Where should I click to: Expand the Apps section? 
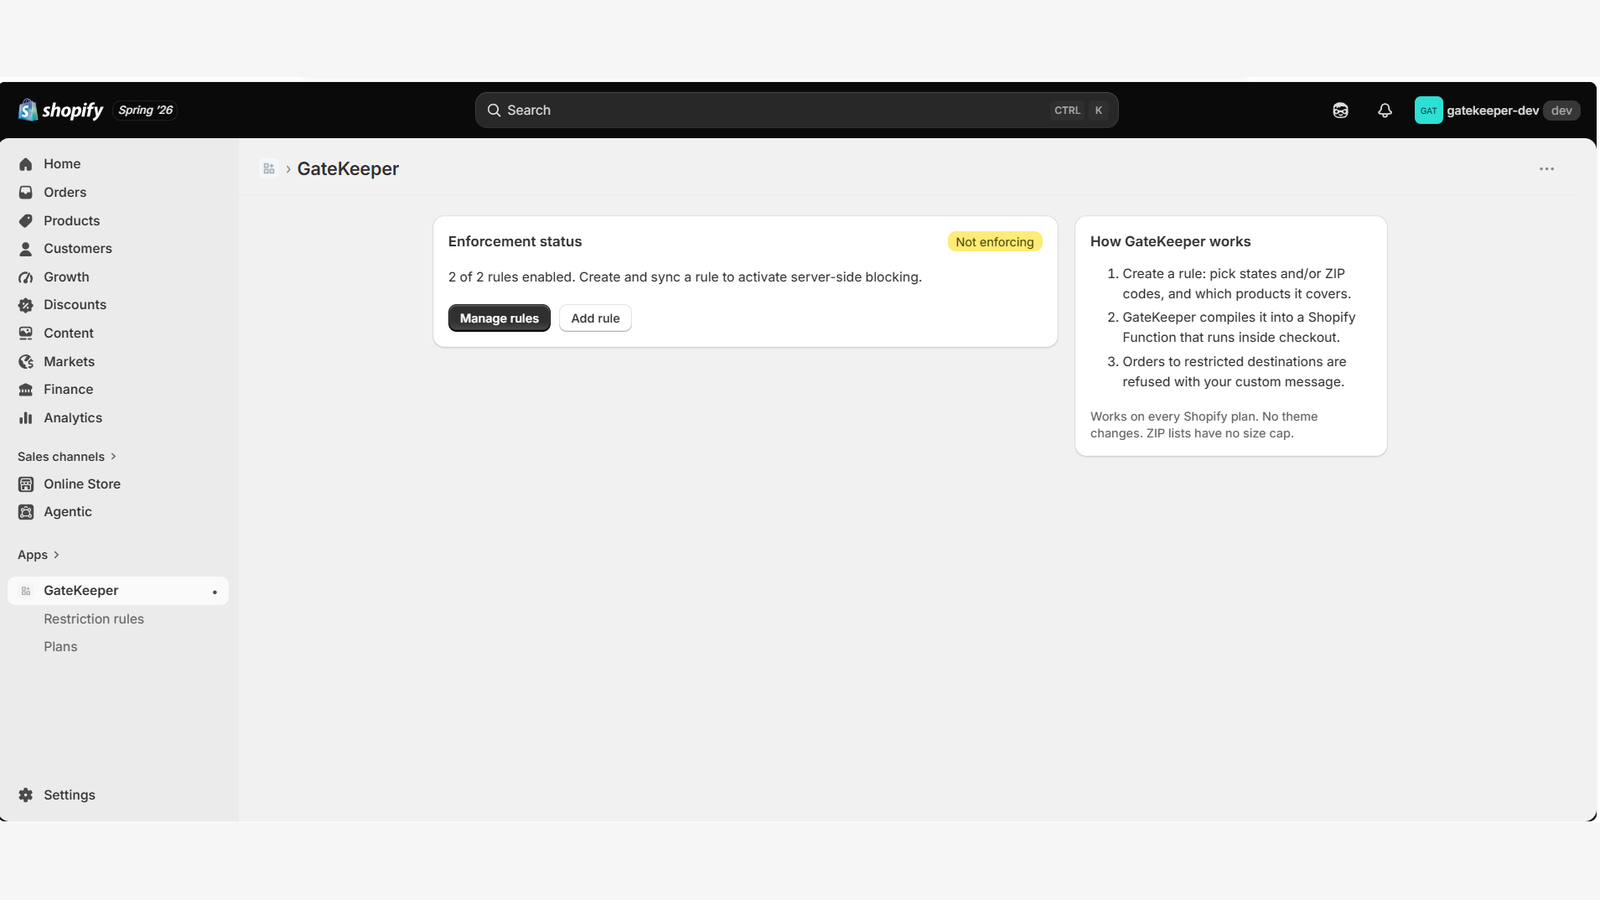[39, 555]
